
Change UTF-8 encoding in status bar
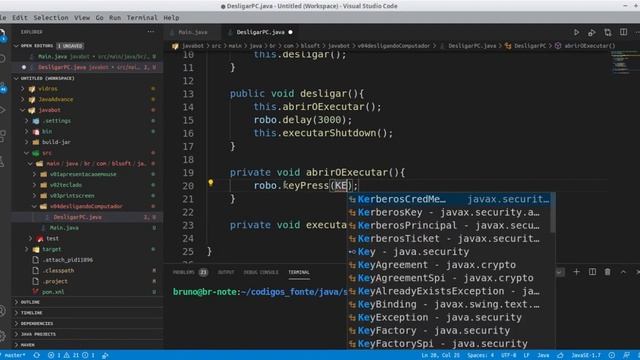[x=509, y=355]
